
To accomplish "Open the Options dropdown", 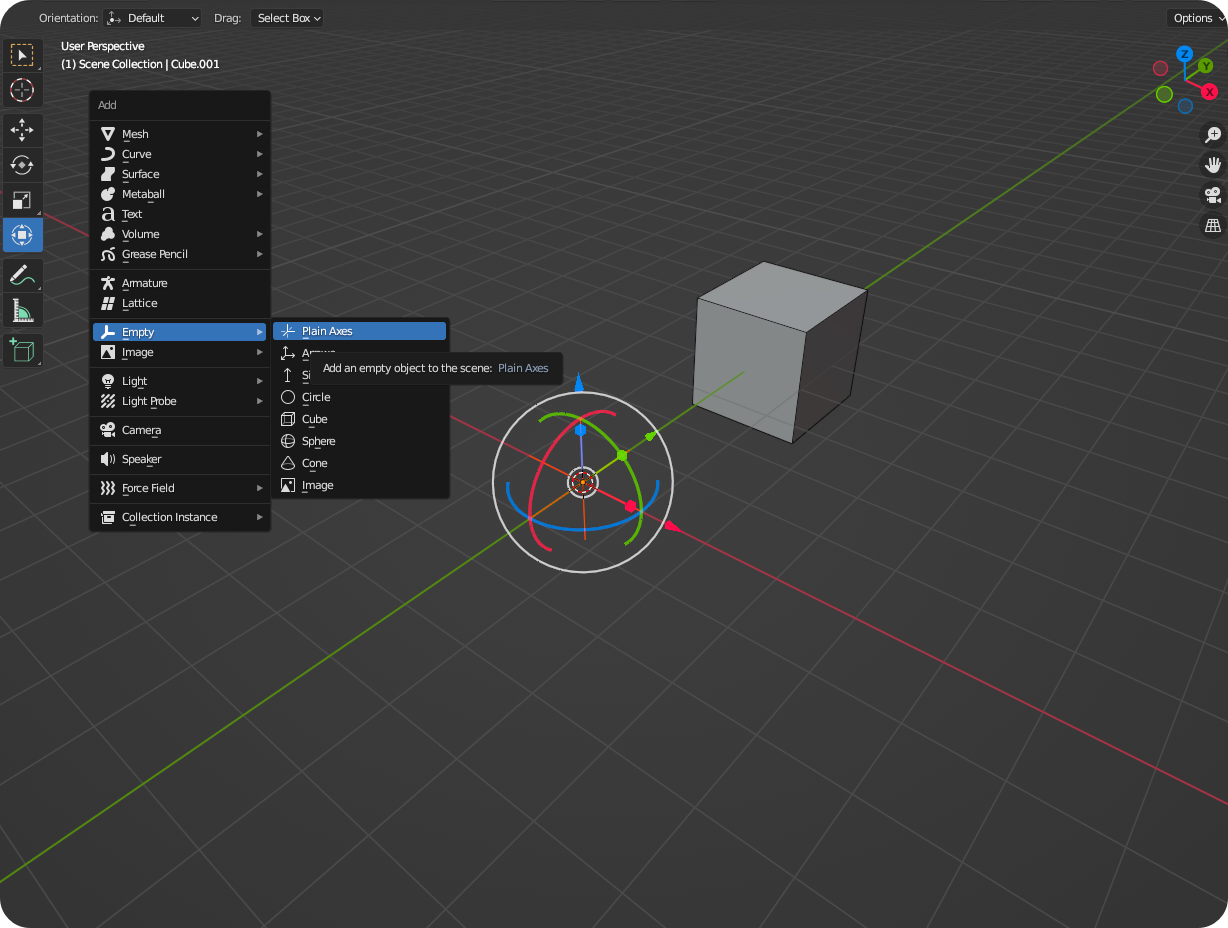I will 1197,18.
